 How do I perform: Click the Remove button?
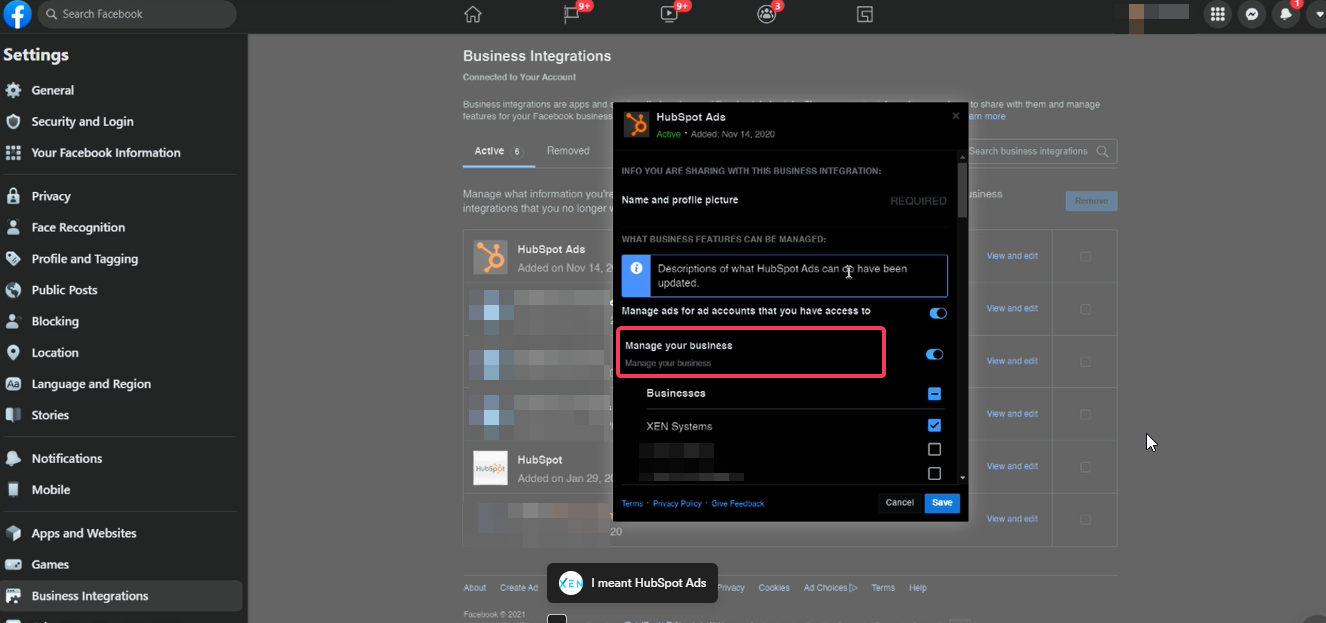point(1091,201)
